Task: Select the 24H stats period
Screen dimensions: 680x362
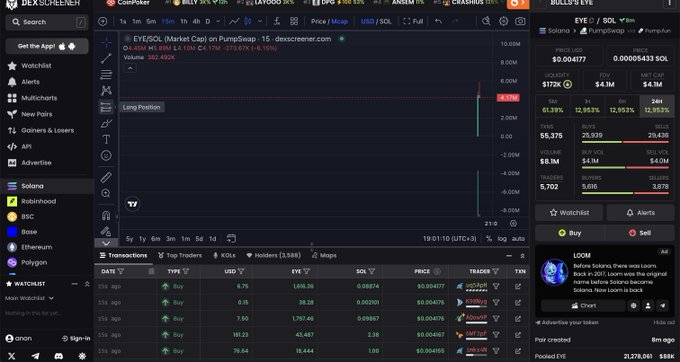Action: click(657, 106)
